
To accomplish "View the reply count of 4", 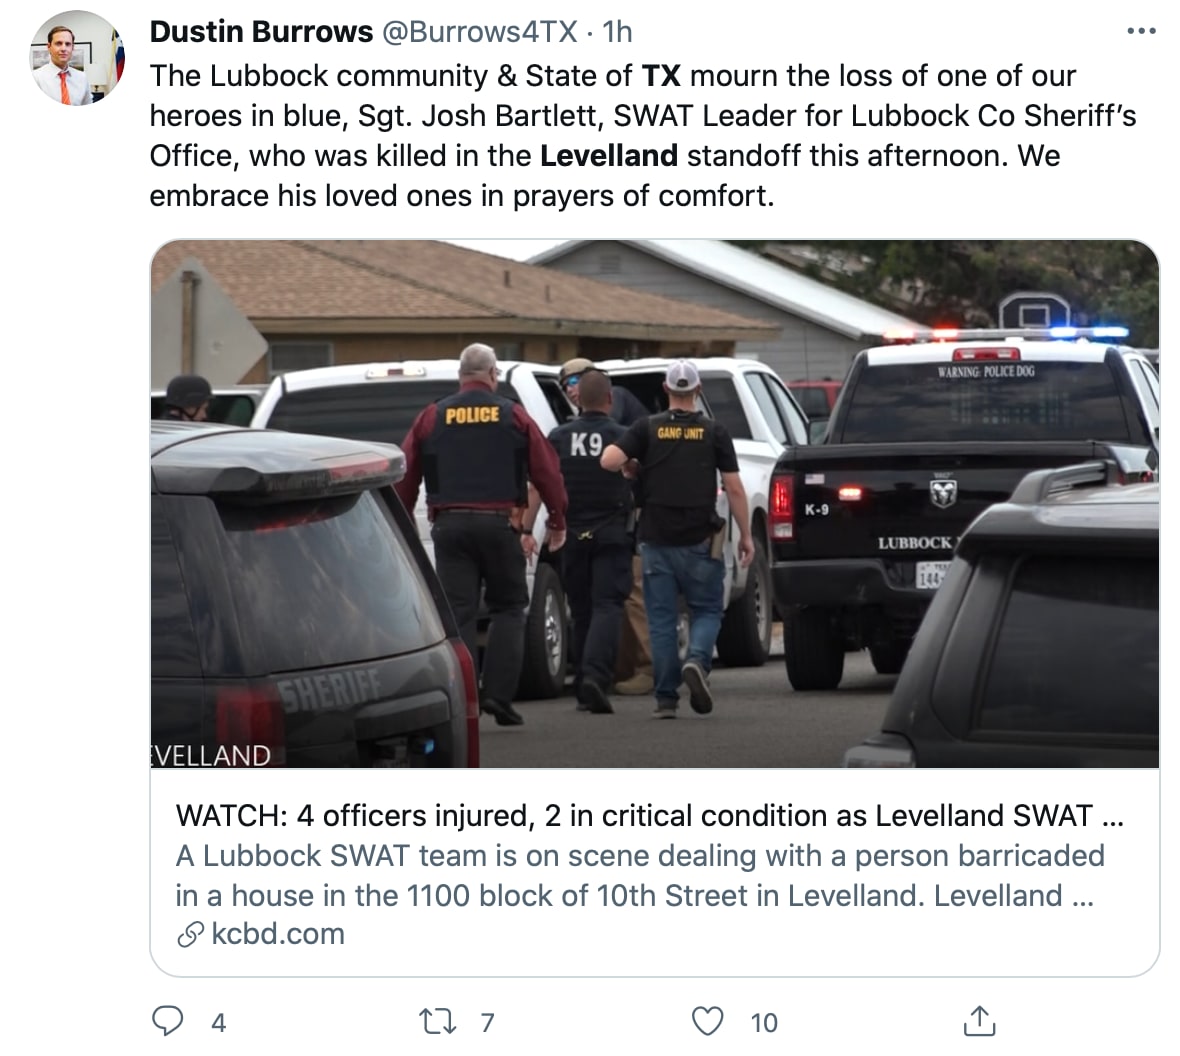I will click(x=218, y=1022).
